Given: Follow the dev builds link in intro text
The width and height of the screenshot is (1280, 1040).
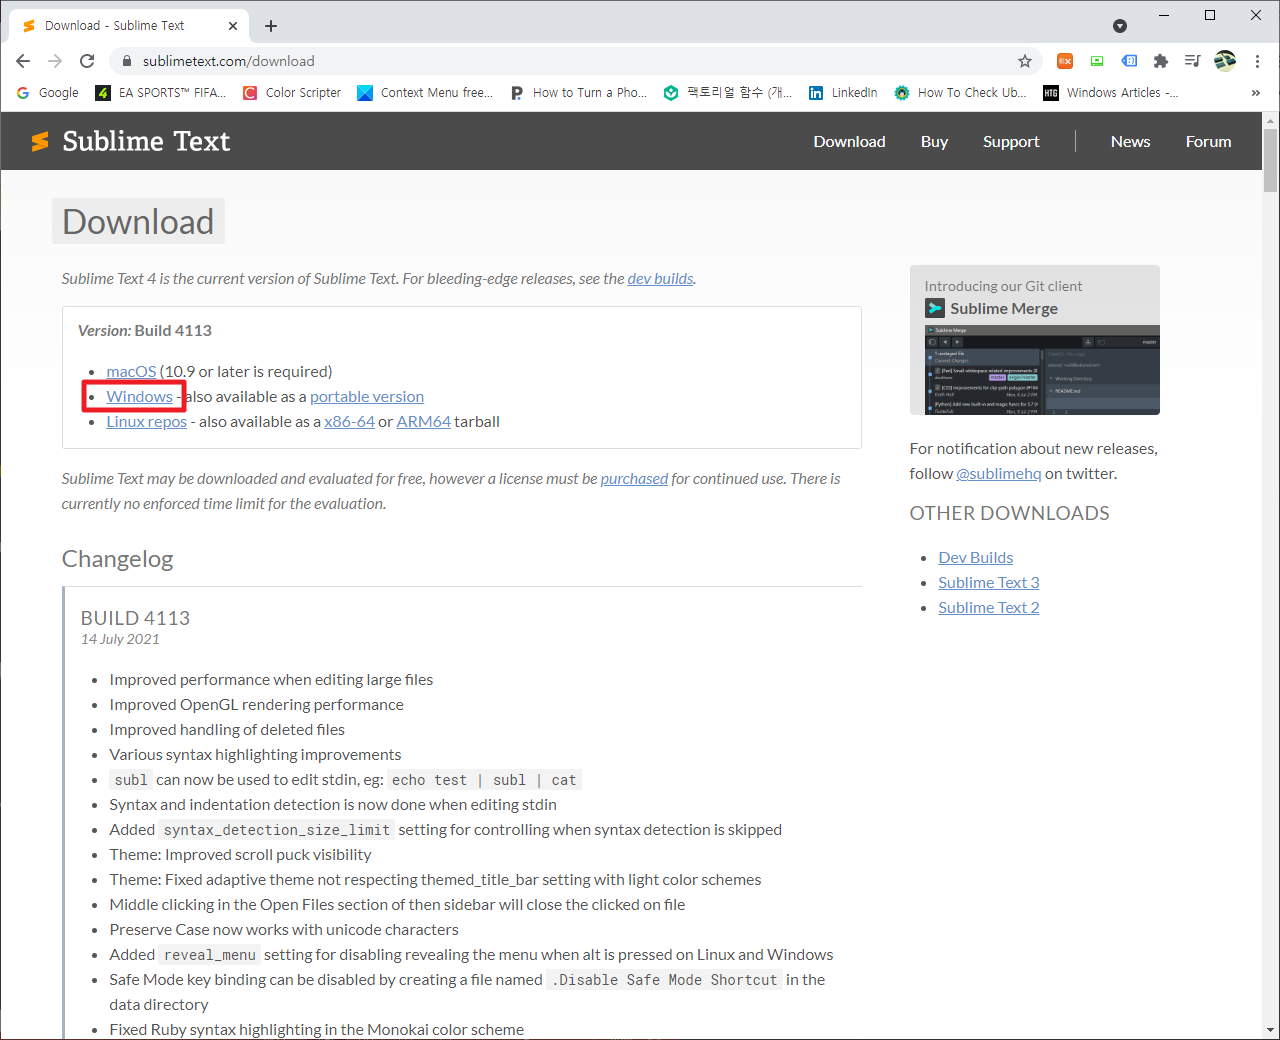Looking at the screenshot, I should (660, 279).
